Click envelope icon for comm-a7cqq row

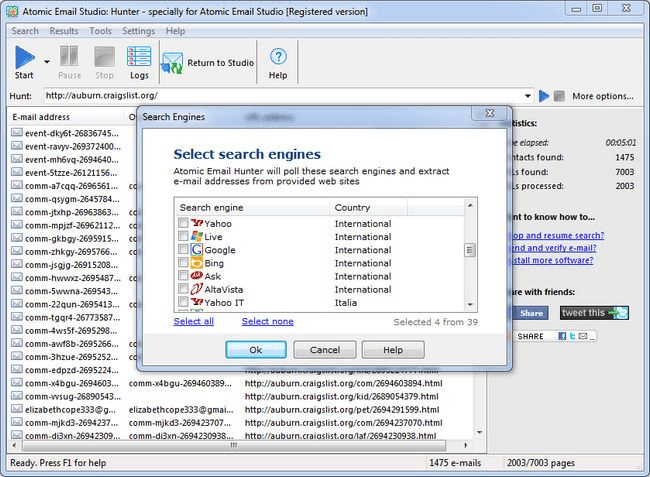click(17, 185)
